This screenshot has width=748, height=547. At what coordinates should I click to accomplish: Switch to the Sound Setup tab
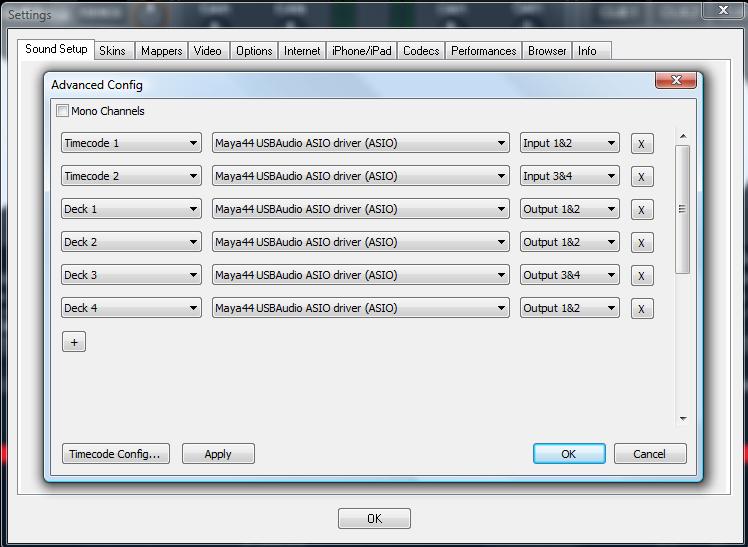click(56, 49)
